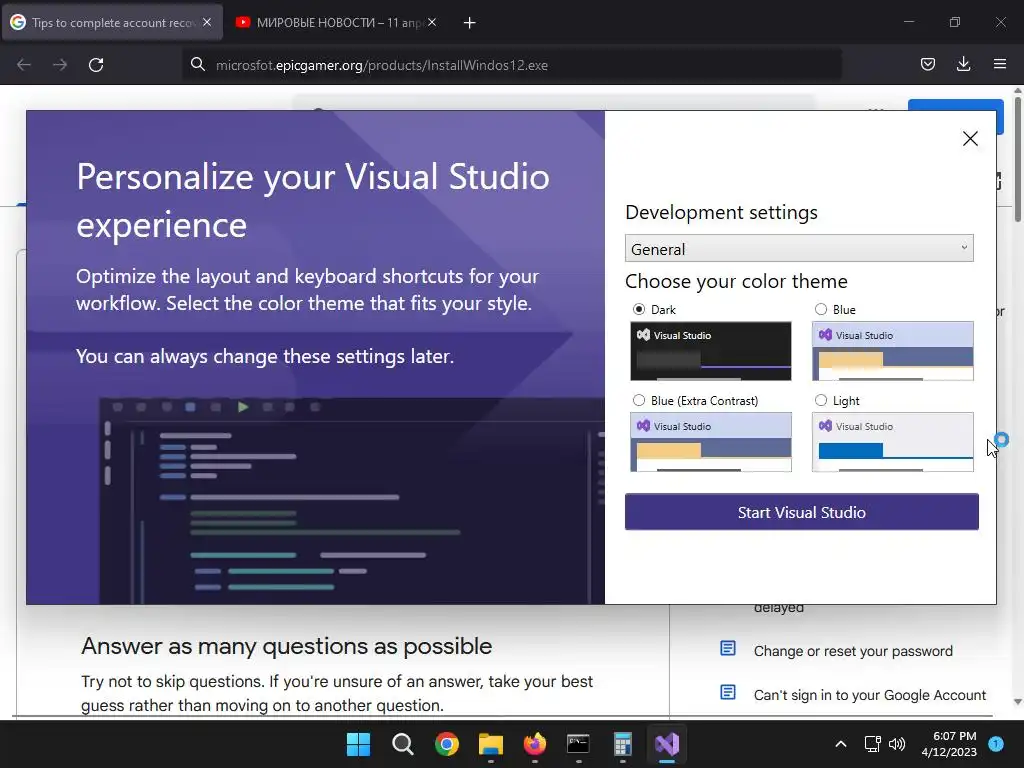The width and height of the screenshot is (1024, 768).
Task: Open the Development settings General dropdown
Action: (x=799, y=248)
